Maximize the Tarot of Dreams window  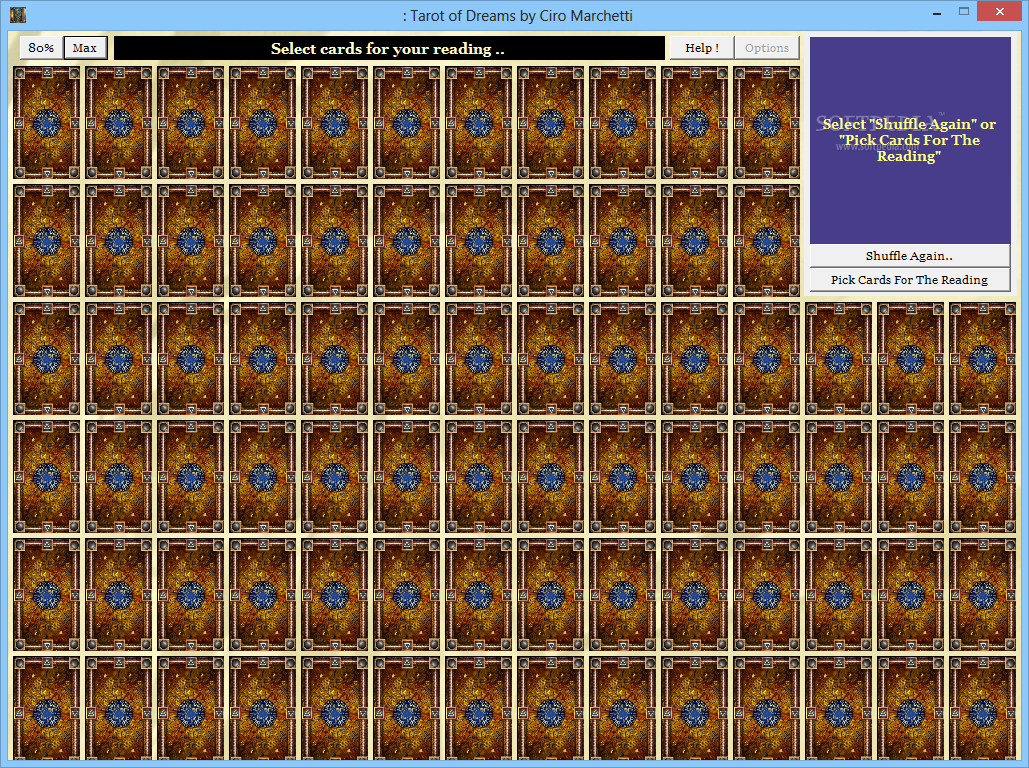coord(964,12)
